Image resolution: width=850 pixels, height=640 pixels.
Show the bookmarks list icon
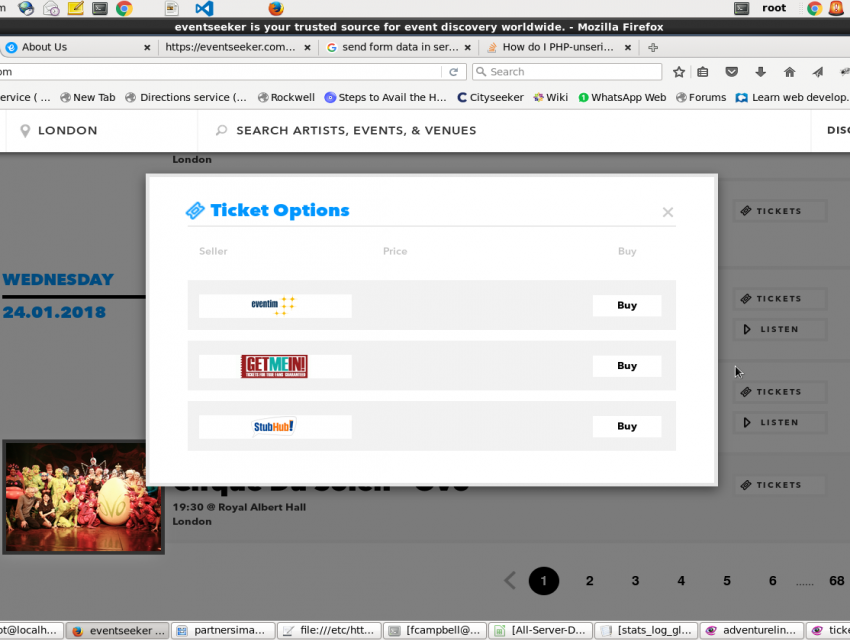(x=703, y=72)
